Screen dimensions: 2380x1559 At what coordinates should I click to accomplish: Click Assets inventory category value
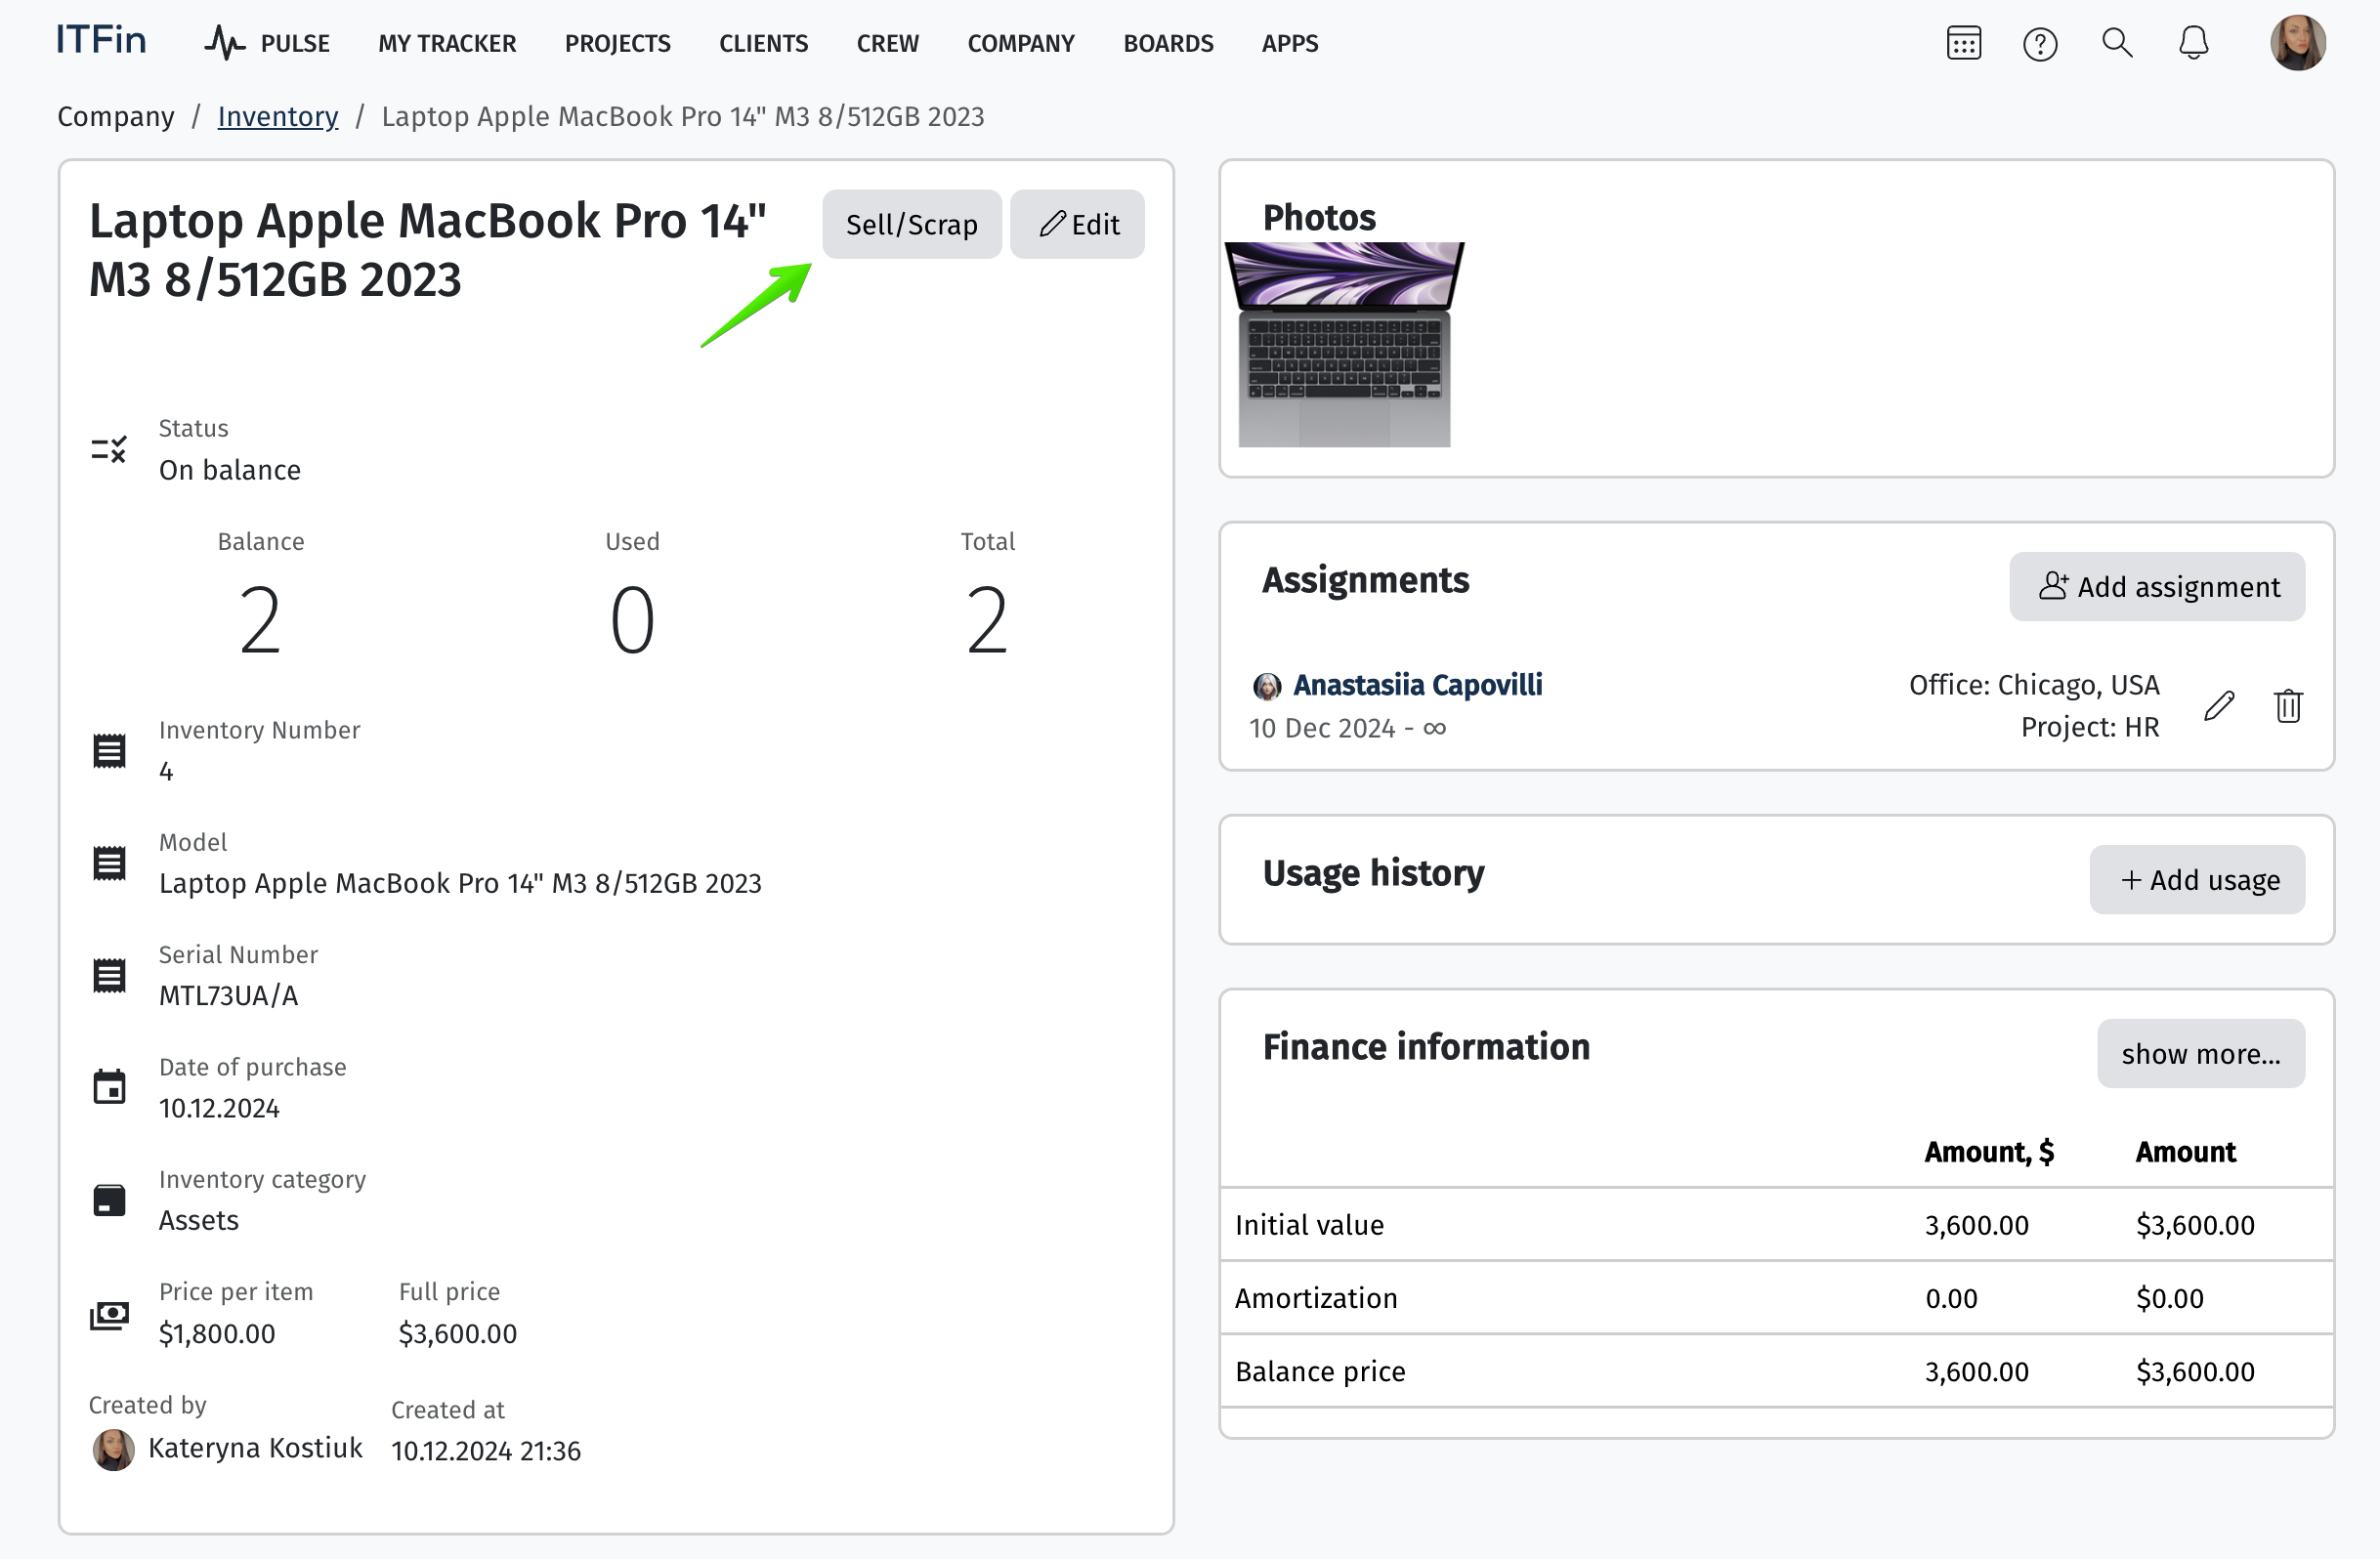click(199, 1220)
